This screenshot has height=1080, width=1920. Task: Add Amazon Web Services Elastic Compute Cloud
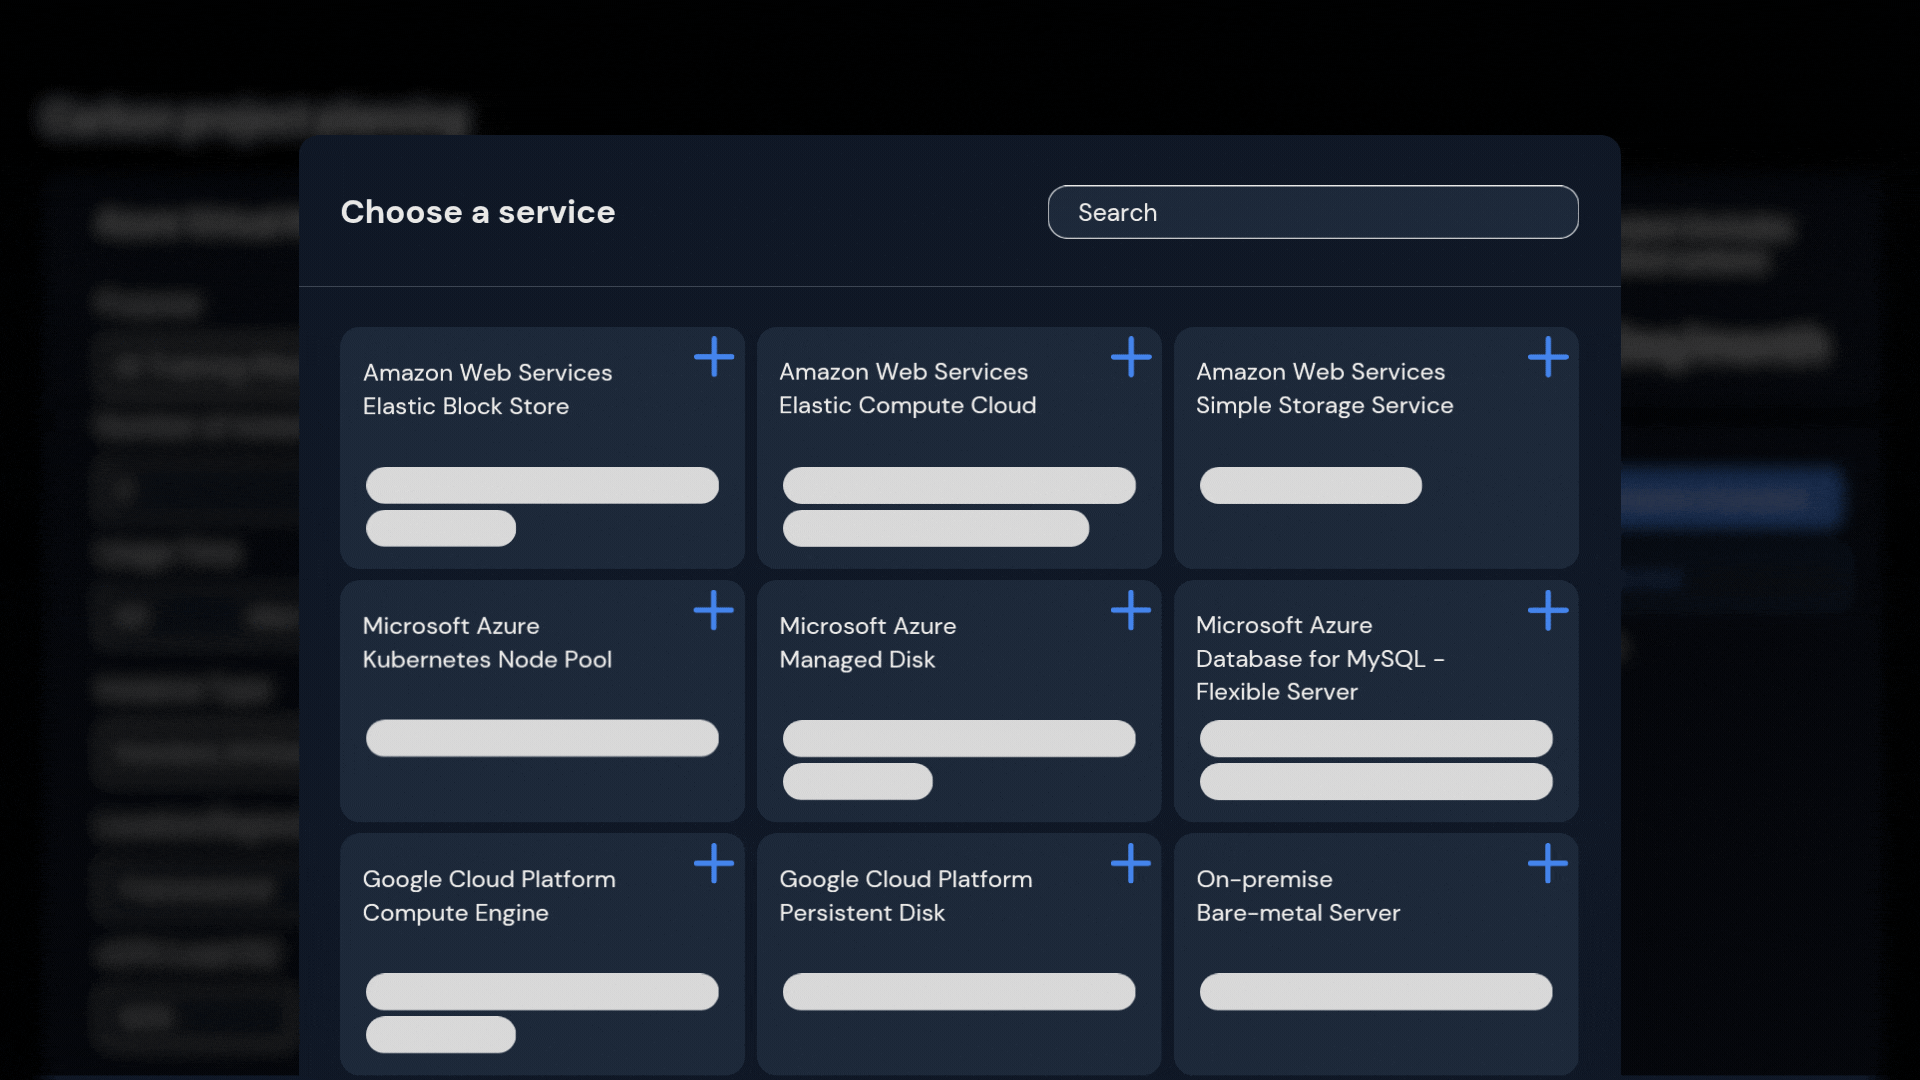(1131, 356)
